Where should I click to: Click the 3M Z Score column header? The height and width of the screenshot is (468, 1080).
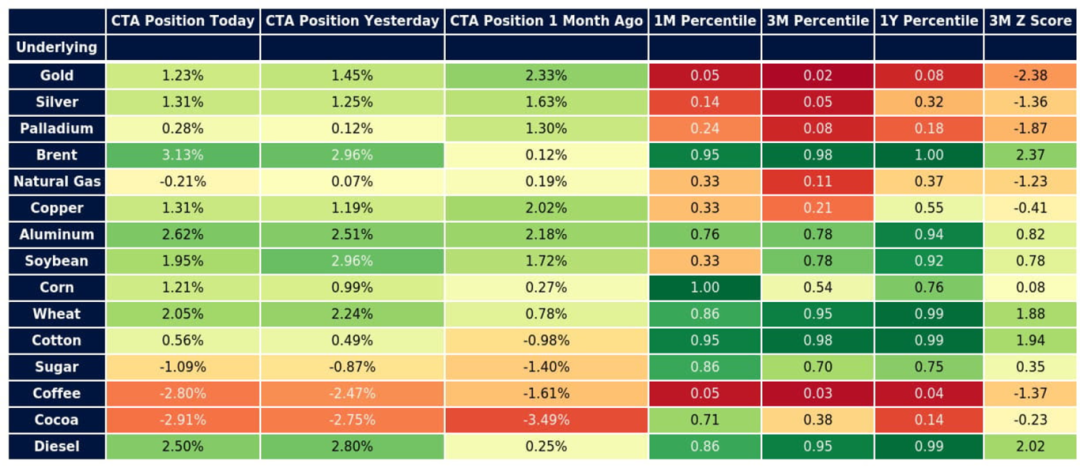click(1032, 21)
